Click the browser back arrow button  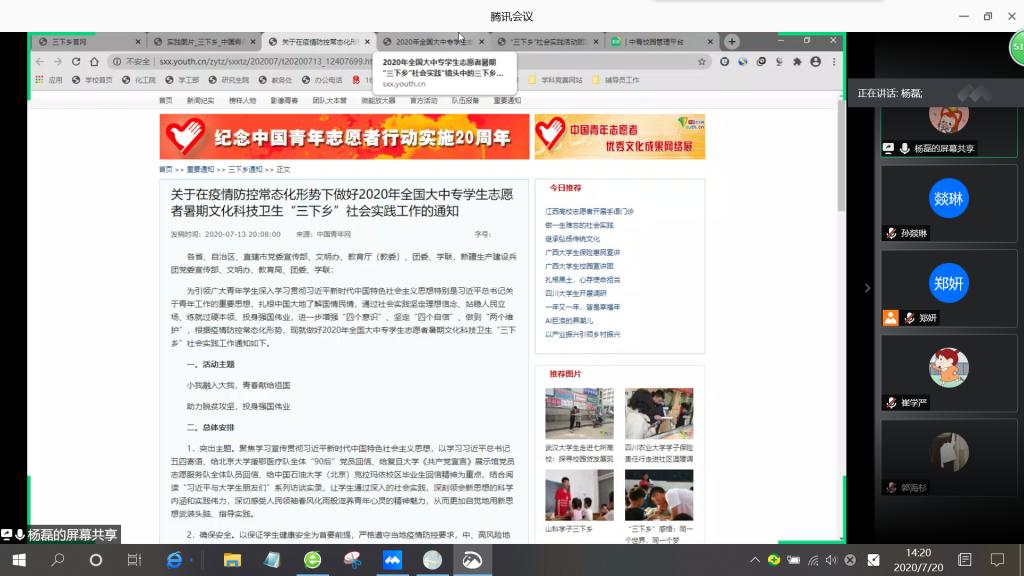(x=41, y=61)
